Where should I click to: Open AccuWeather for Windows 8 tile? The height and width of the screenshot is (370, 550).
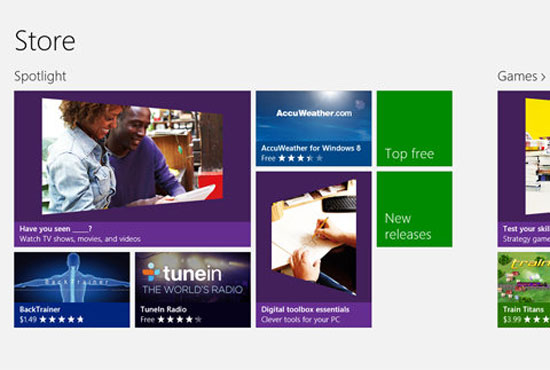tap(314, 128)
